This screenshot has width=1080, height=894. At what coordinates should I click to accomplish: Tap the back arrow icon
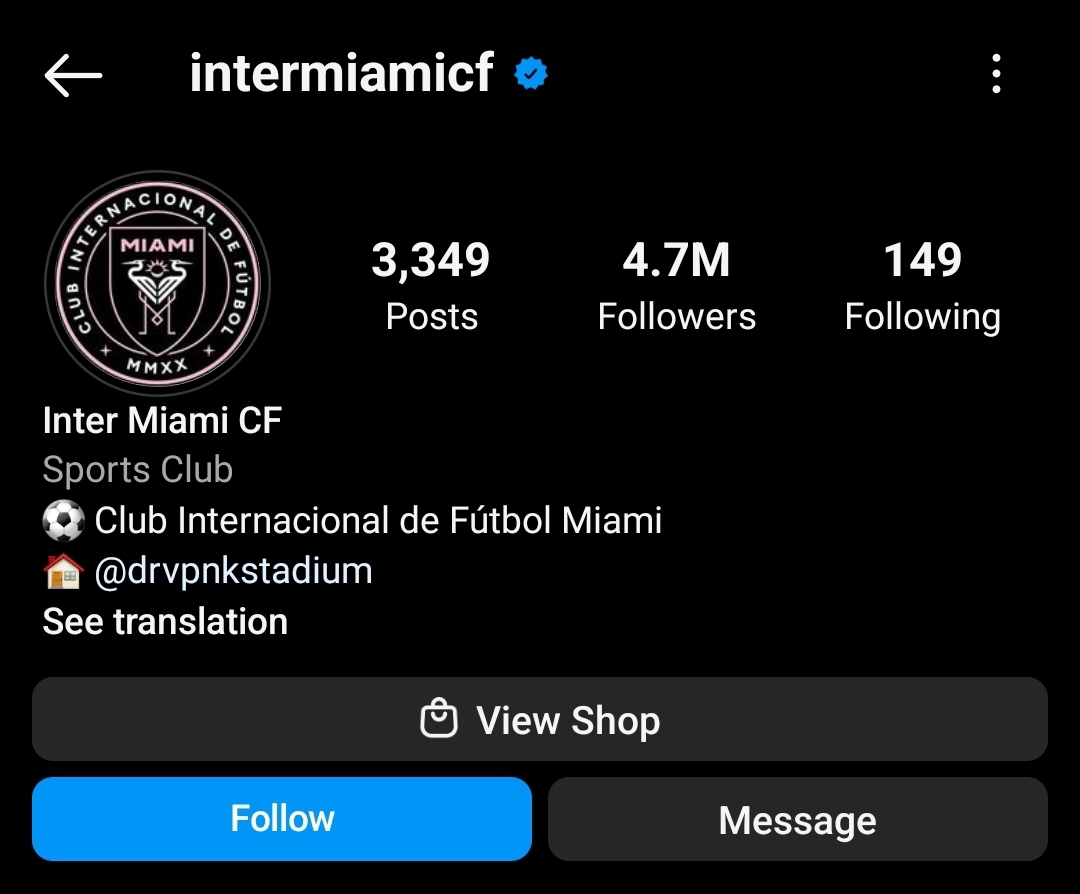click(x=73, y=75)
